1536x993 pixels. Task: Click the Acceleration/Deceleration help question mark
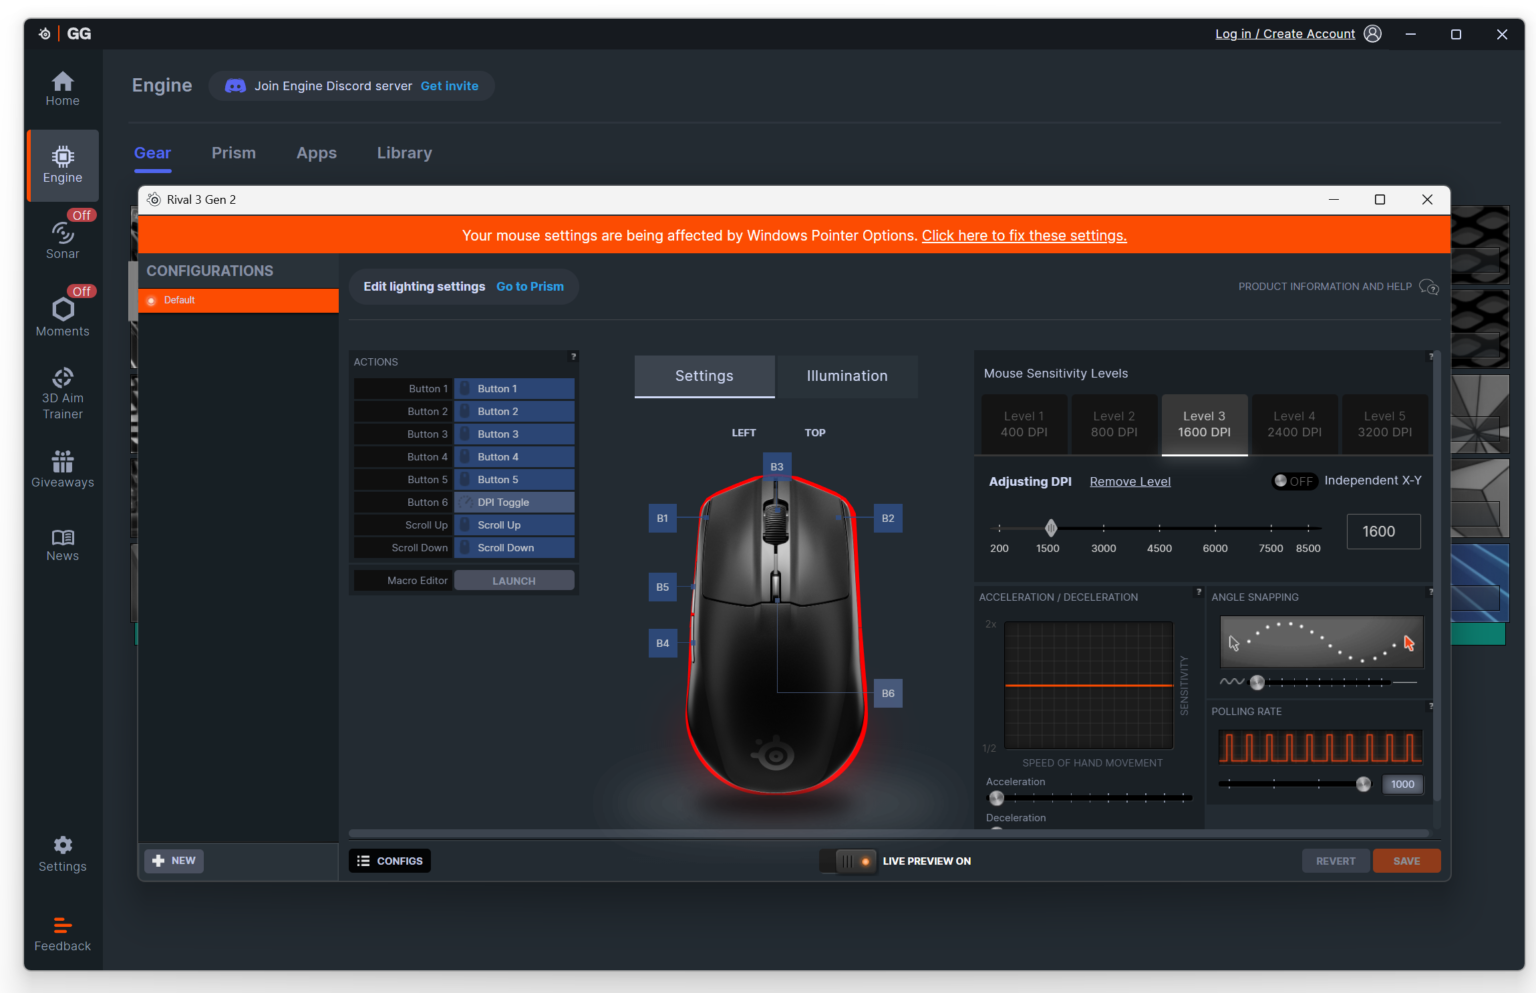click(x=1199, y=592)
